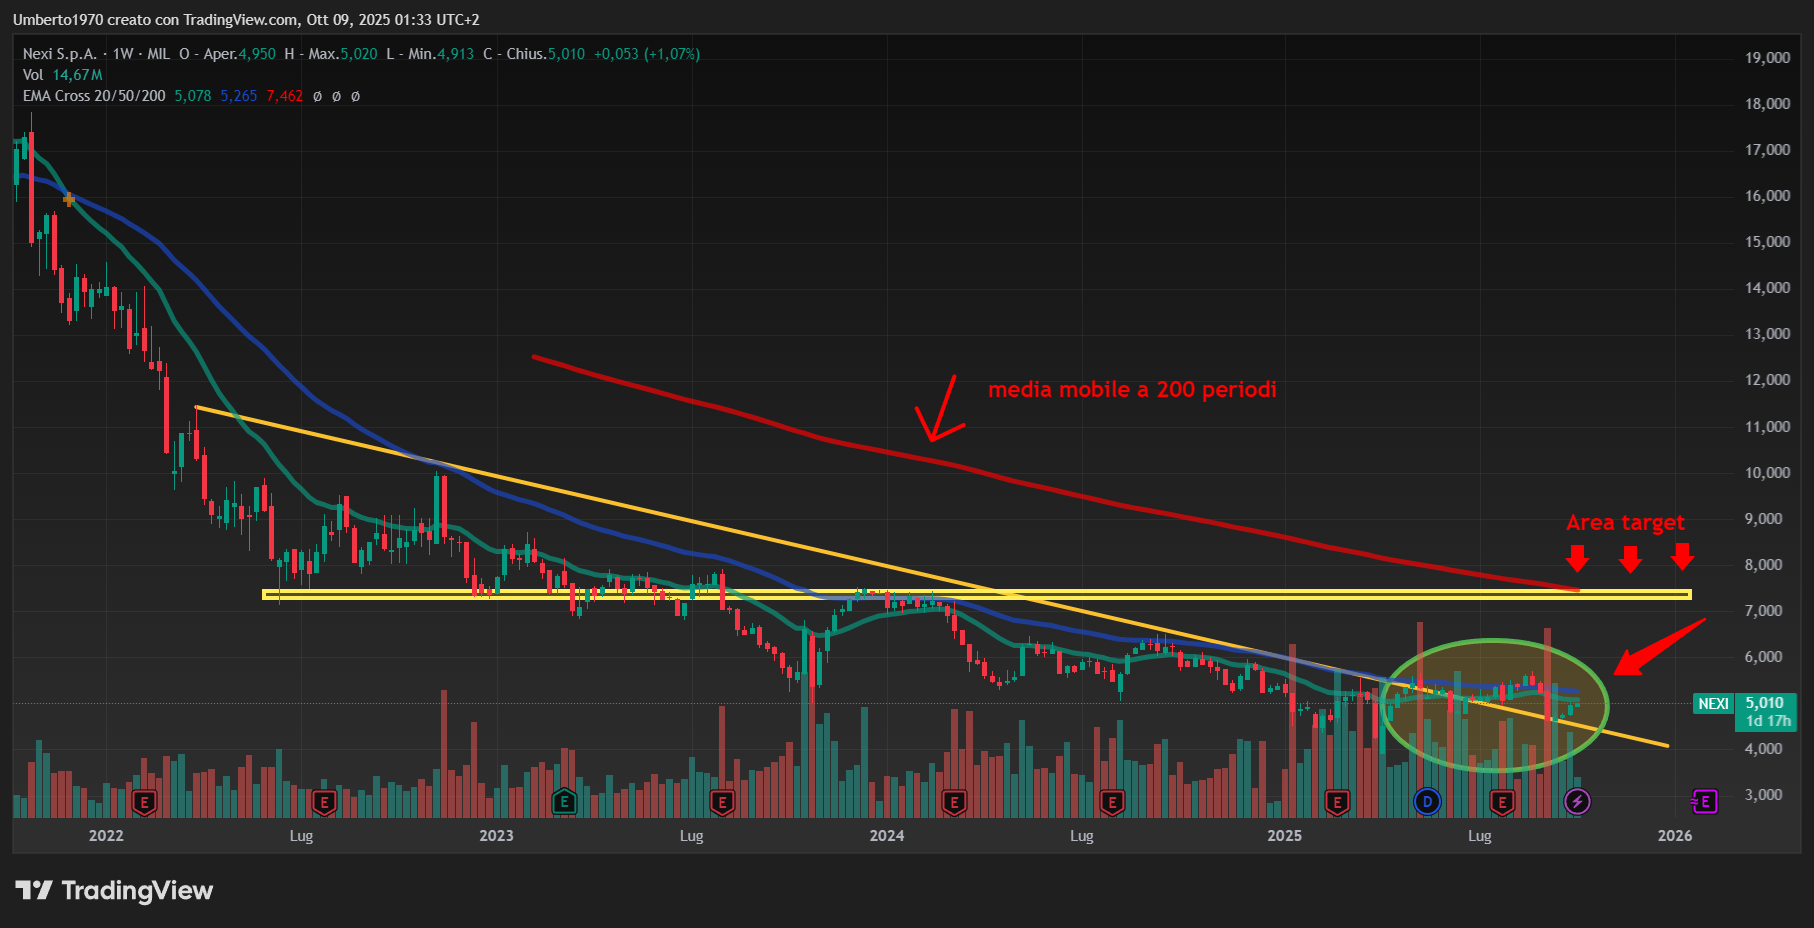The image size is (1814, 928).
Task: Click the 'media mobile a 200 periodi' annotation
Action: click(x=1132, y=390)
